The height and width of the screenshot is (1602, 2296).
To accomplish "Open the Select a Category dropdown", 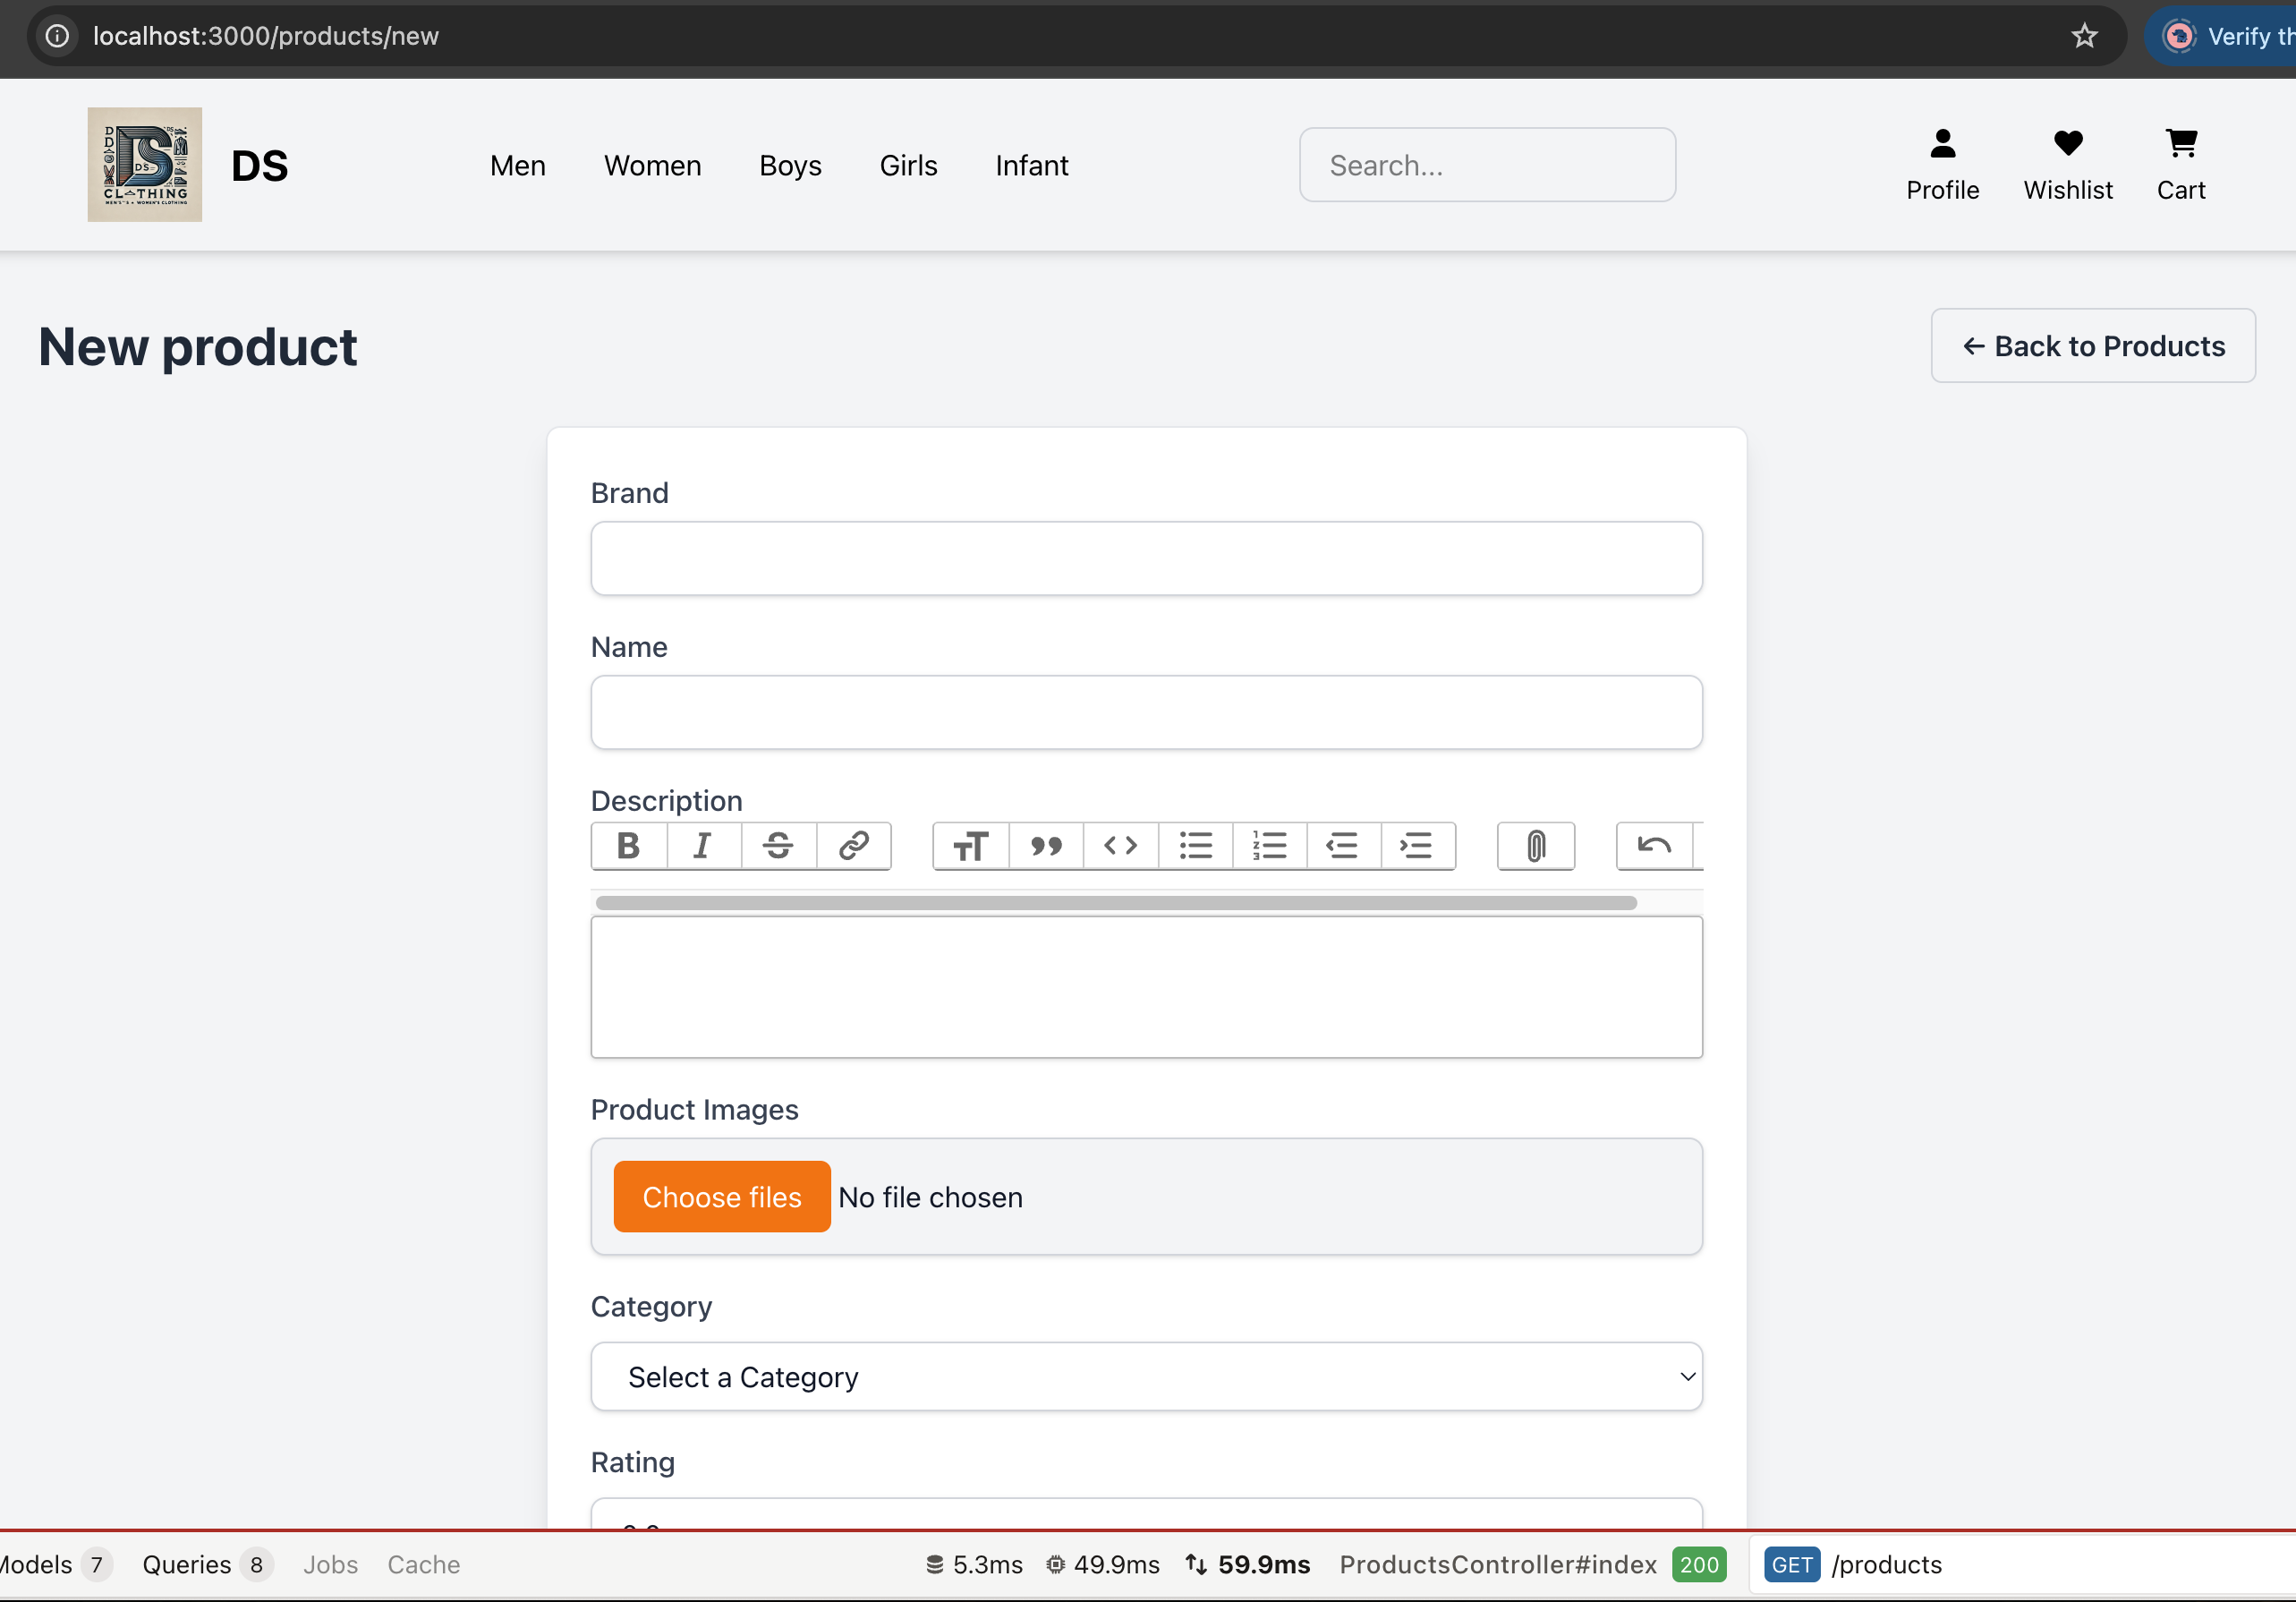I will pos(1146,1377).
